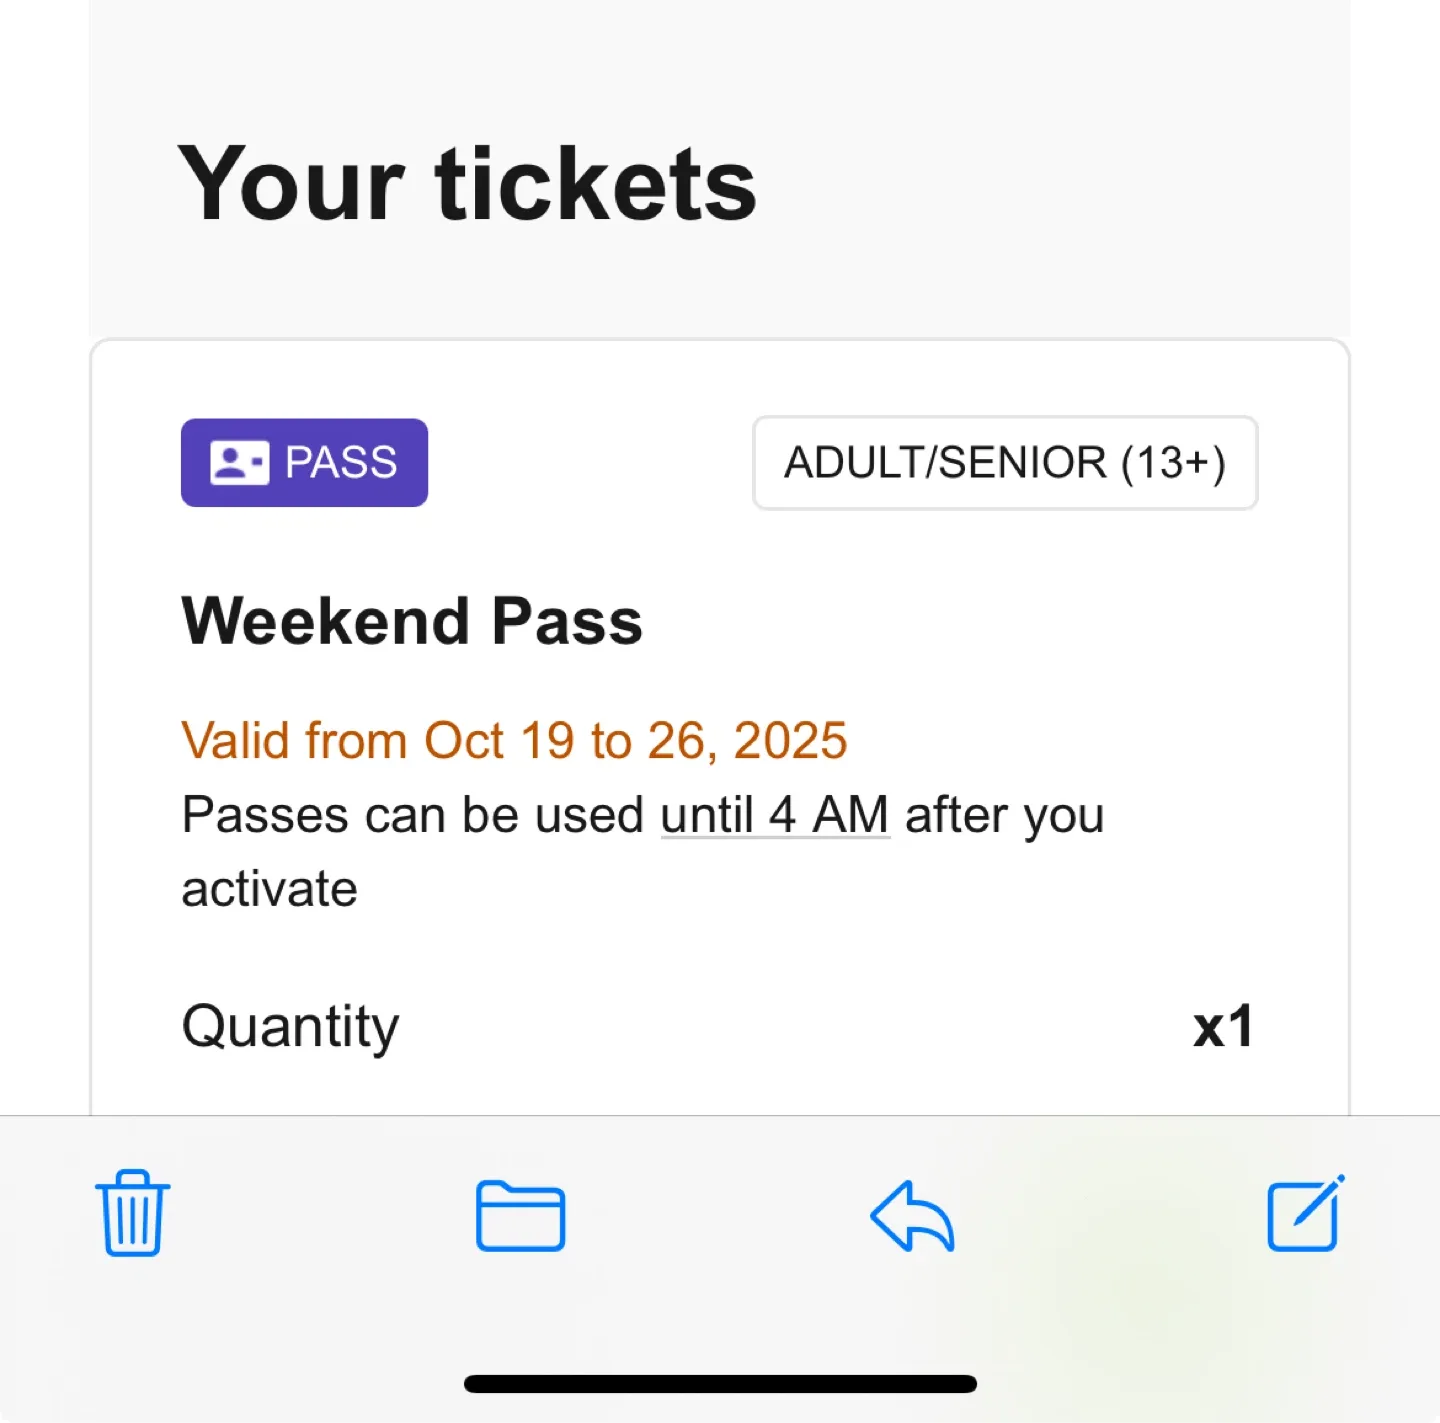Click the Weekend Pass title
This screenshot has height=1423, width=1440.
[x=412, y=620]
